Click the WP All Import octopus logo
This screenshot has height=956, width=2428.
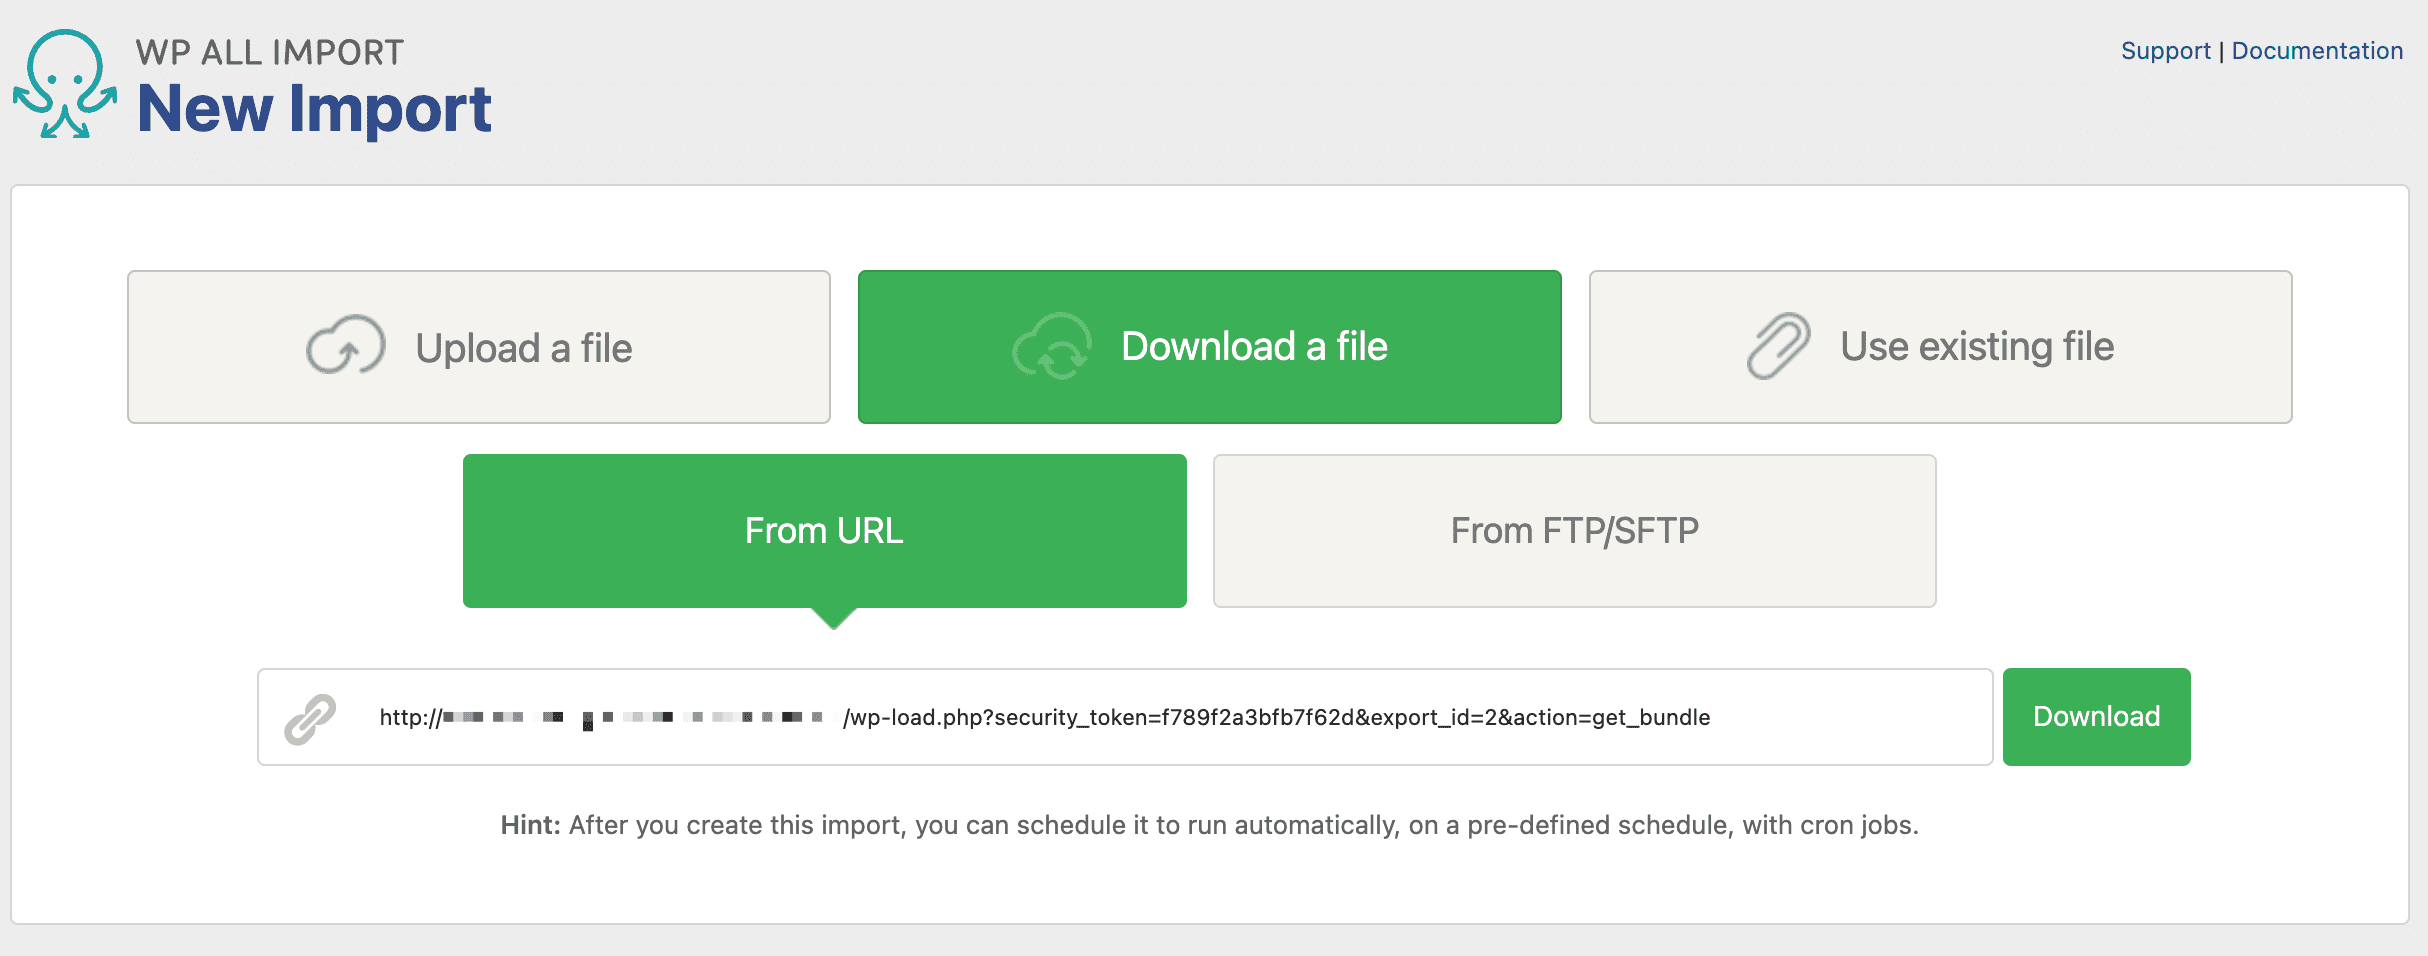(65, 84)
